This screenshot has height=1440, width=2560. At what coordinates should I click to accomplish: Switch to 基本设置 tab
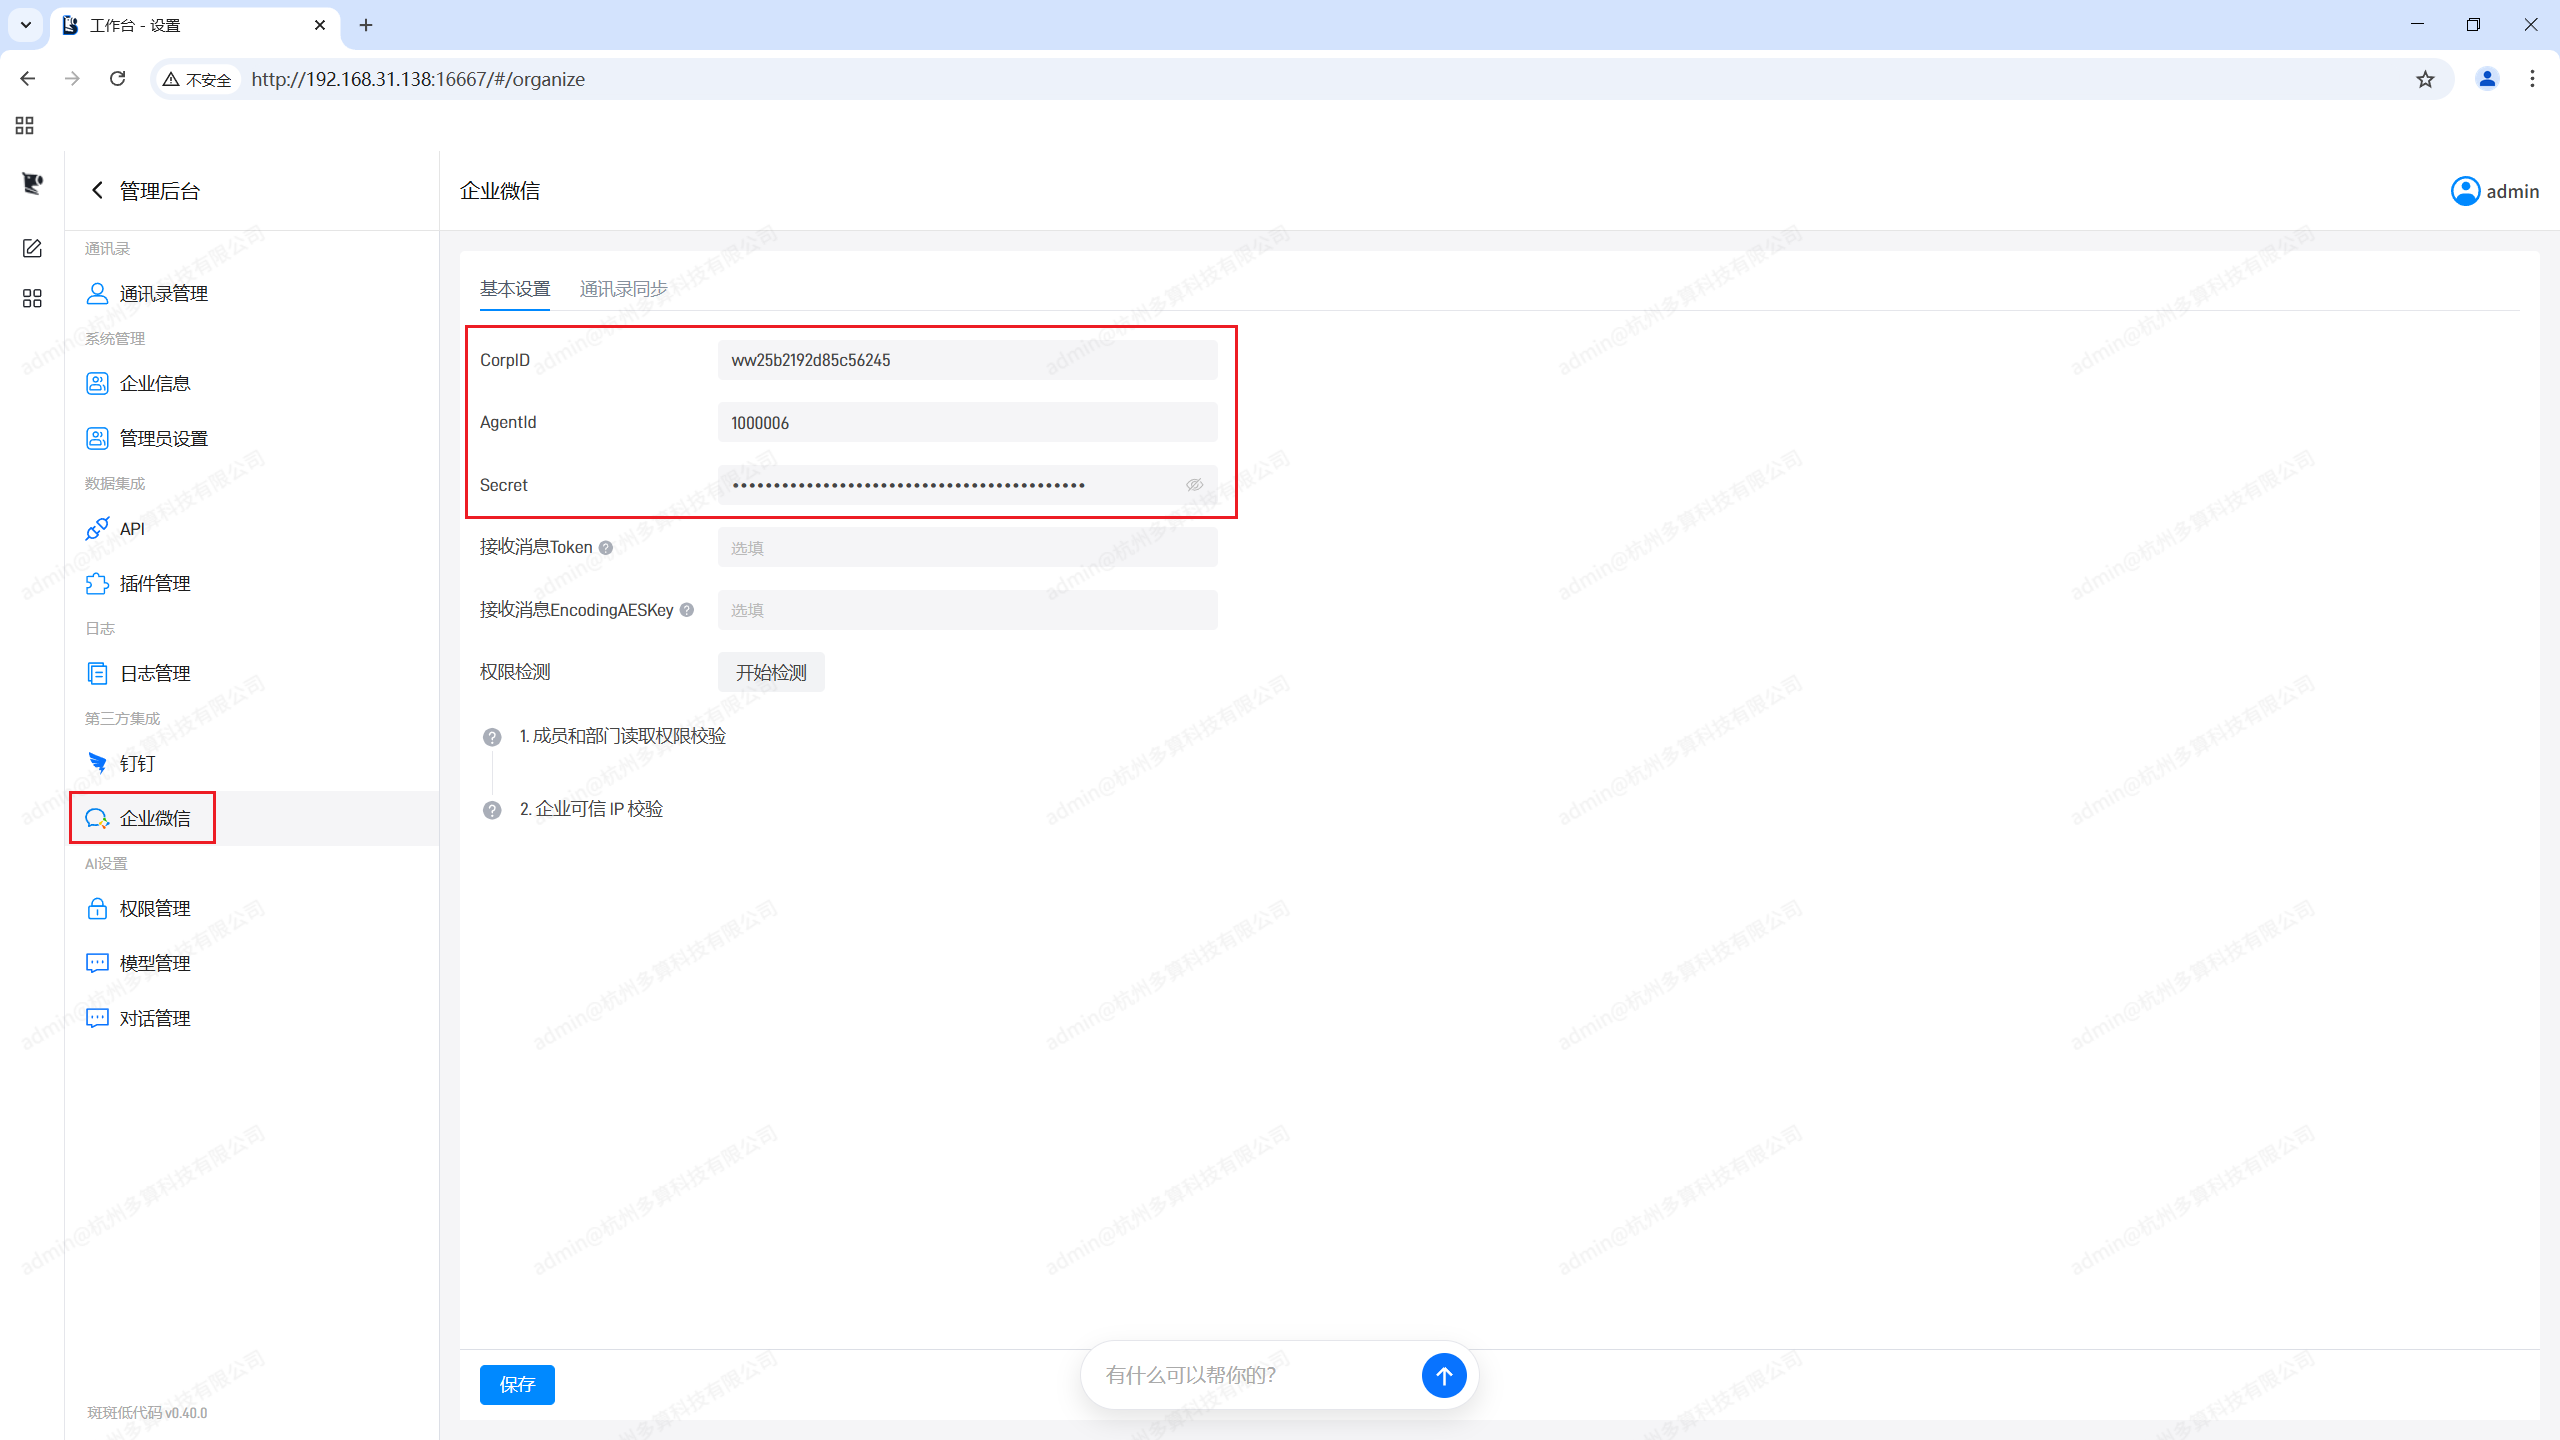coord(515,289)
